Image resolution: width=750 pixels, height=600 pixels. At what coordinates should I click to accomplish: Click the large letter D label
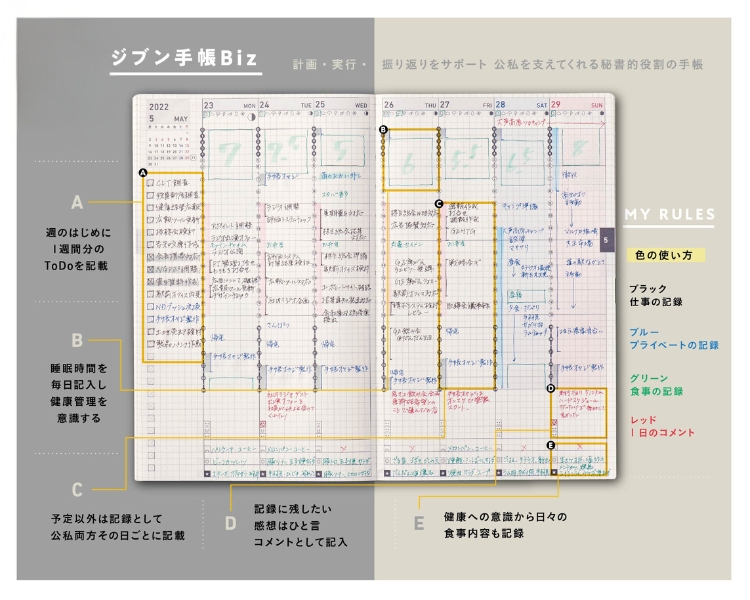coord(231,523)
